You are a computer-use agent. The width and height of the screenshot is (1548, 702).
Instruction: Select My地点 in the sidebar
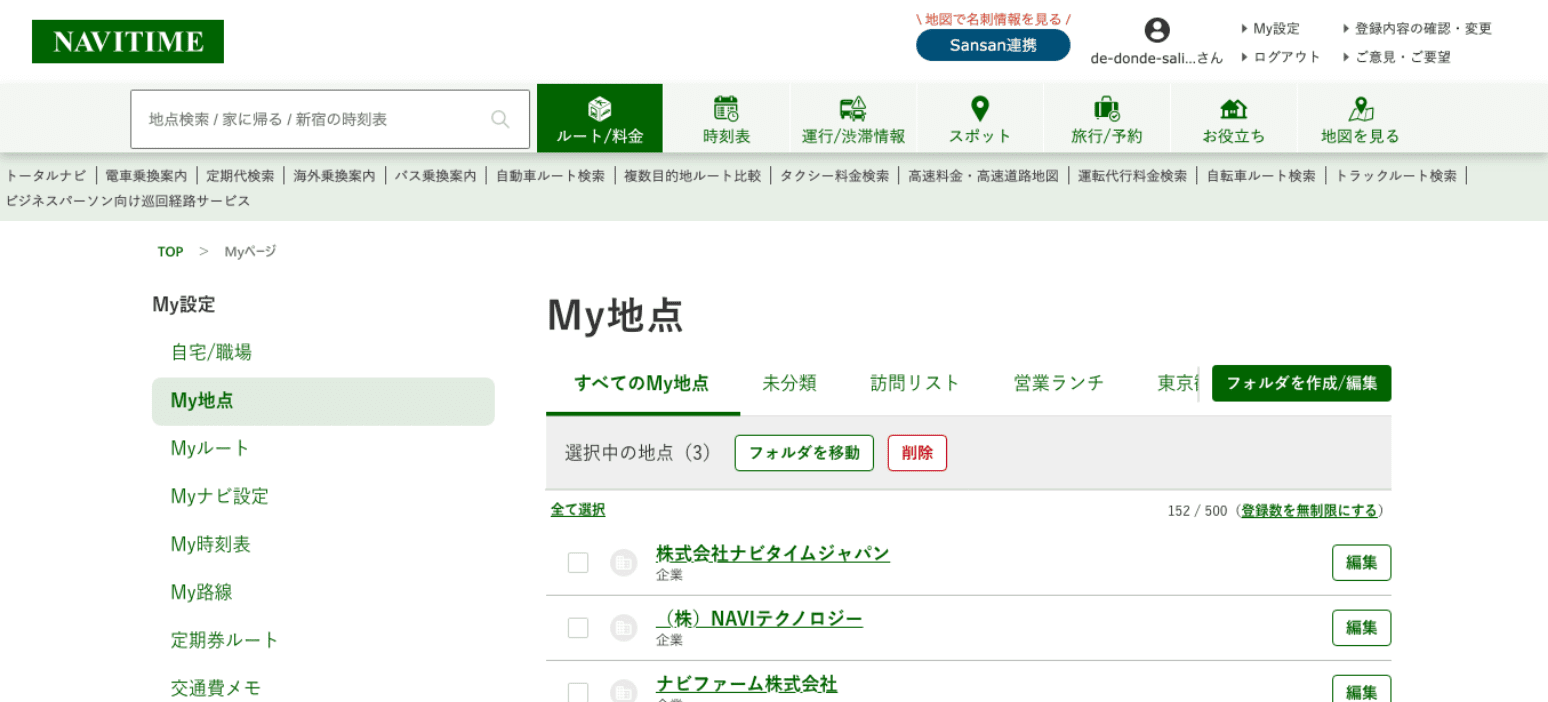[323, 401]
